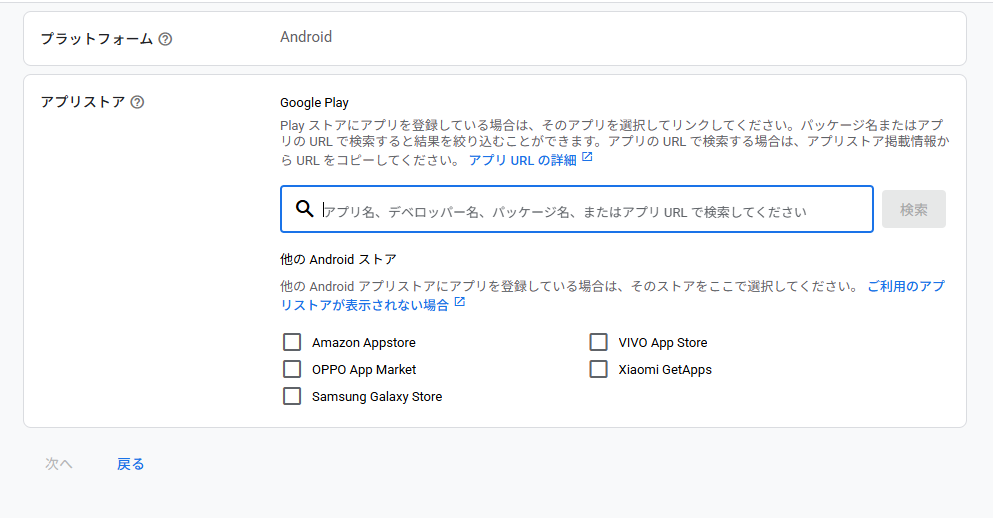The width and height of the screenshot is (993, 518).
Task: Click the help icon beside アプリストア
Action: point(138,102)
